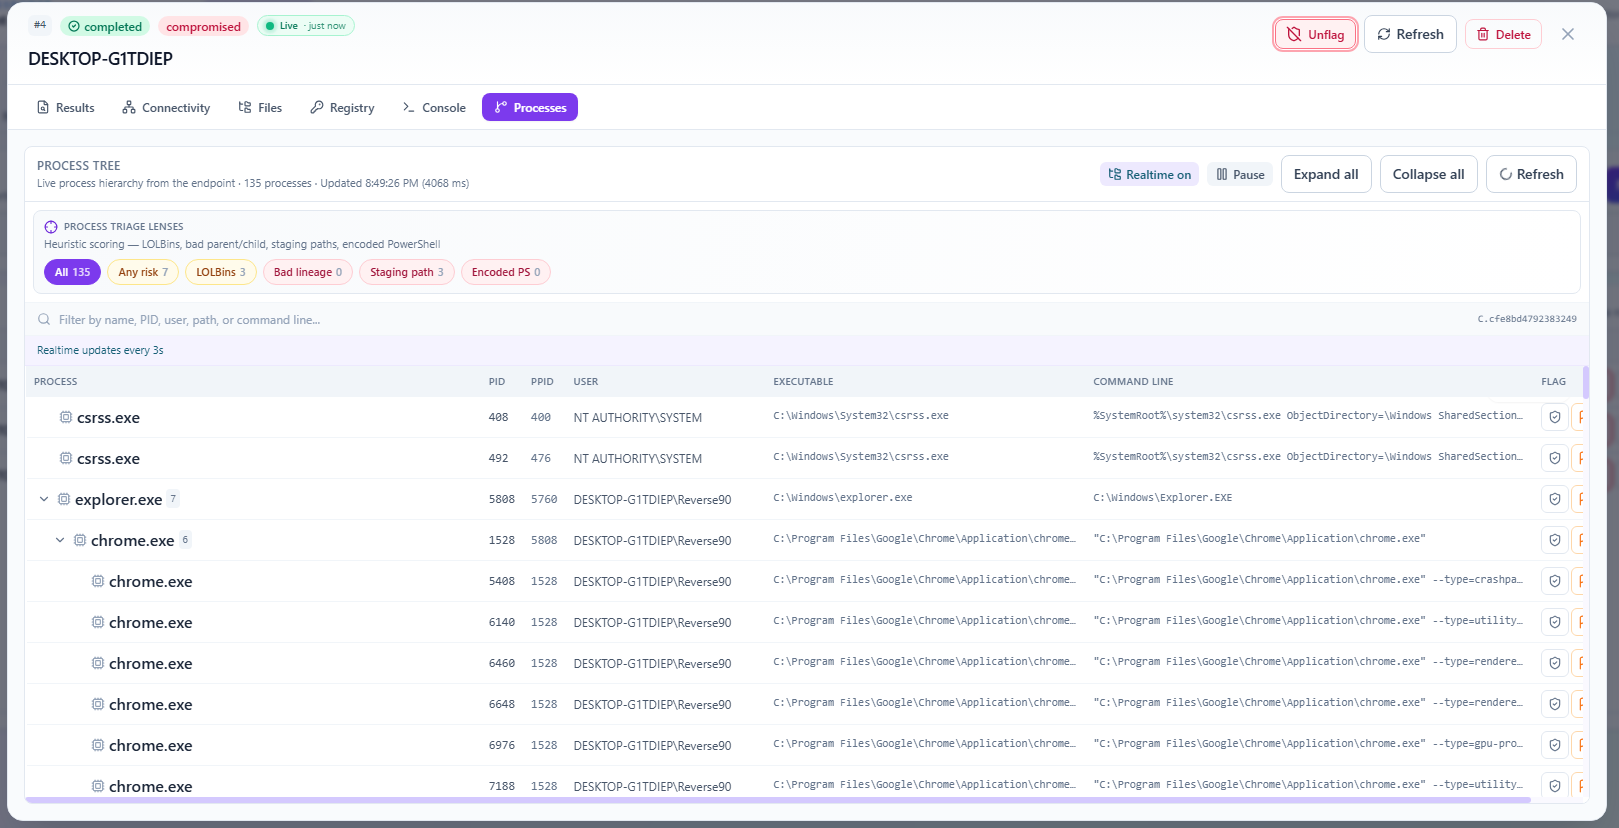Click the completed status badge
Image resolution: width=1619 pixels, height=828 pixels.
[x=105, y=26]
